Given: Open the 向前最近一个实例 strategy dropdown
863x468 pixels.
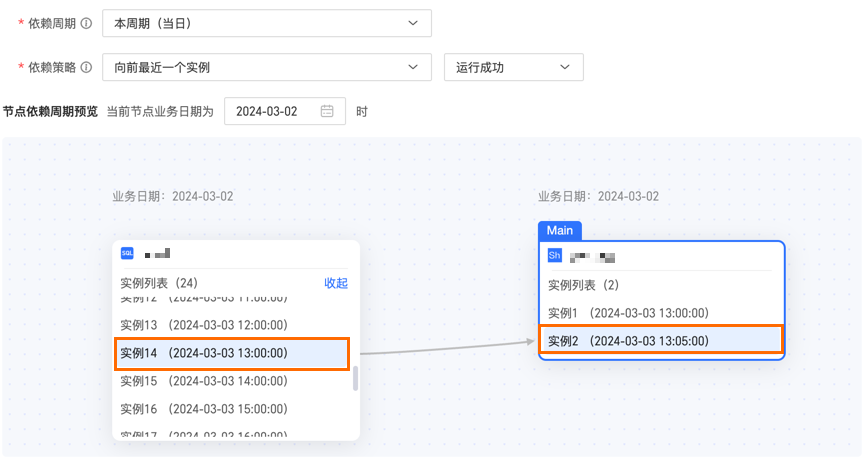Looking at the screenshot, I should coord(267,67).
